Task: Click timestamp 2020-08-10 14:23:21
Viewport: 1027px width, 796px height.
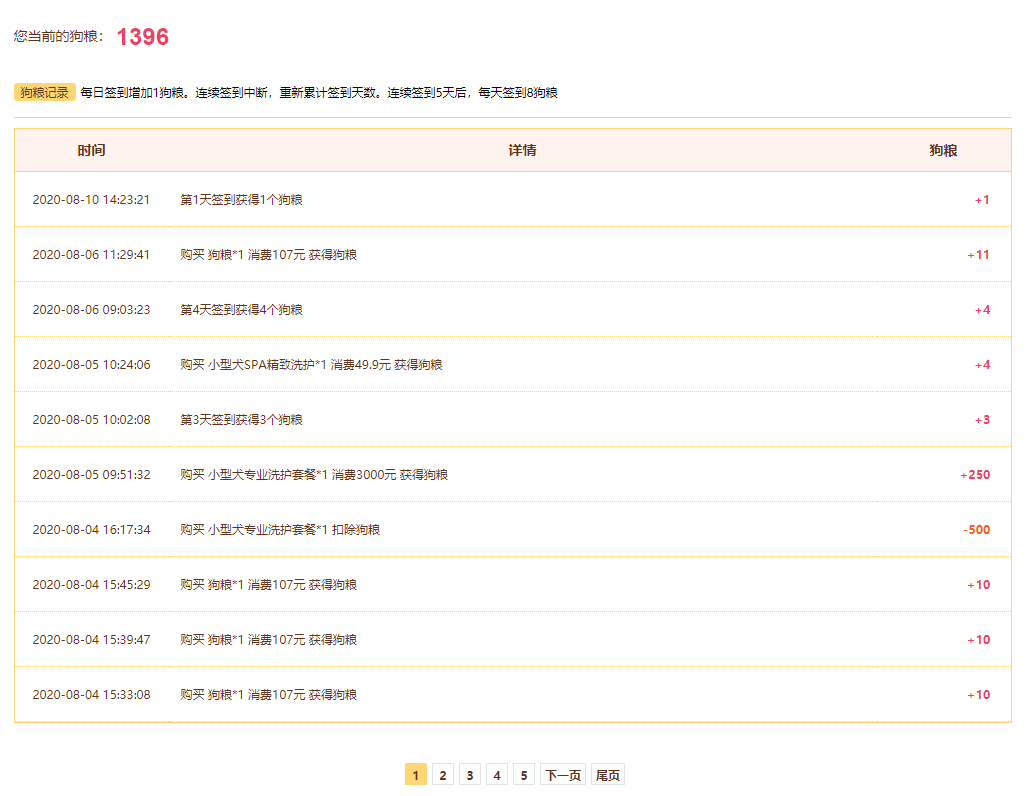Action: point(91,199)
